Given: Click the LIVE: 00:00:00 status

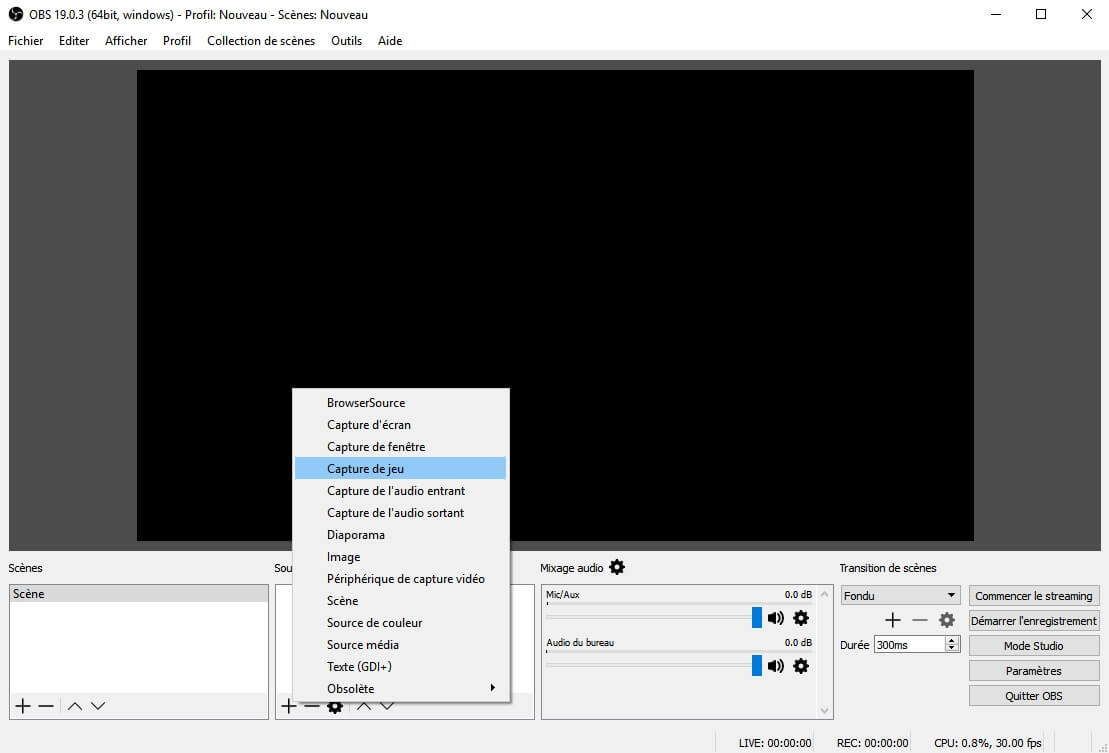Looking at the screenshot, I should 774,743.
